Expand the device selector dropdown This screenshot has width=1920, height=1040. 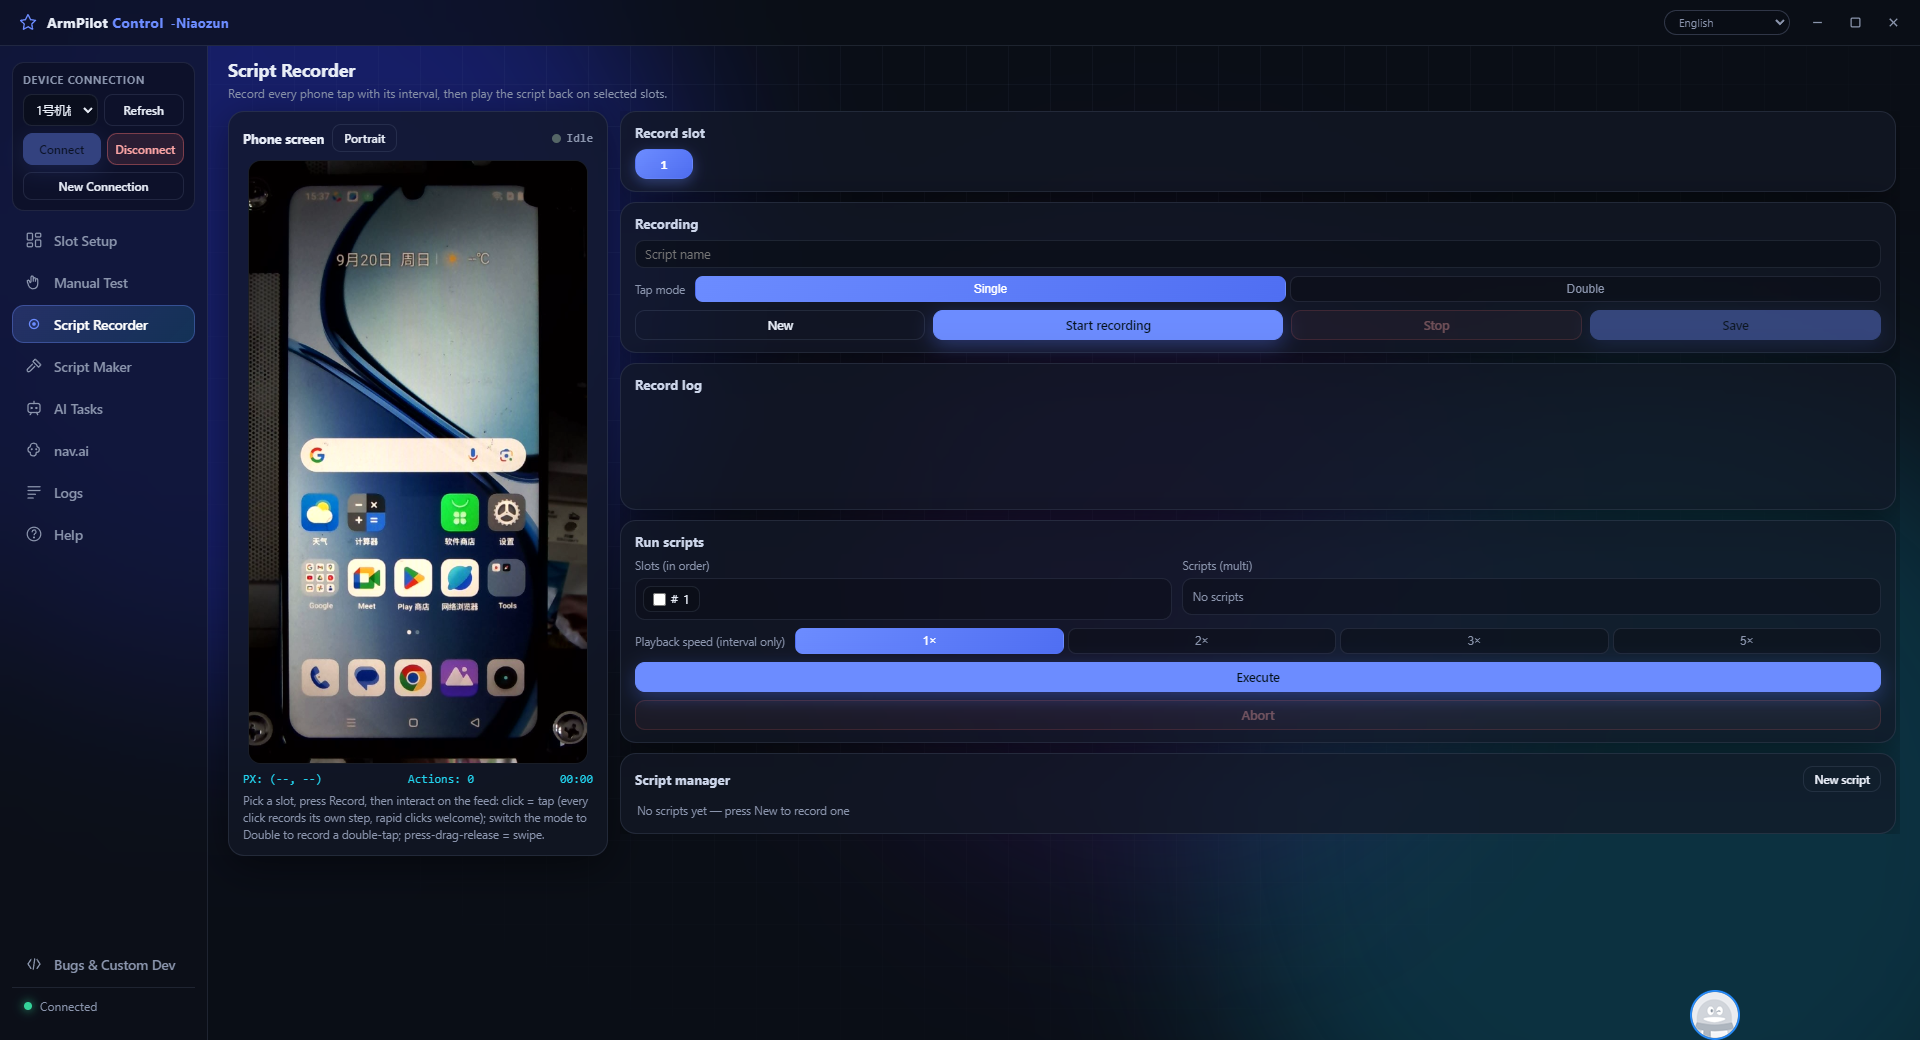(x=61, y=110)
